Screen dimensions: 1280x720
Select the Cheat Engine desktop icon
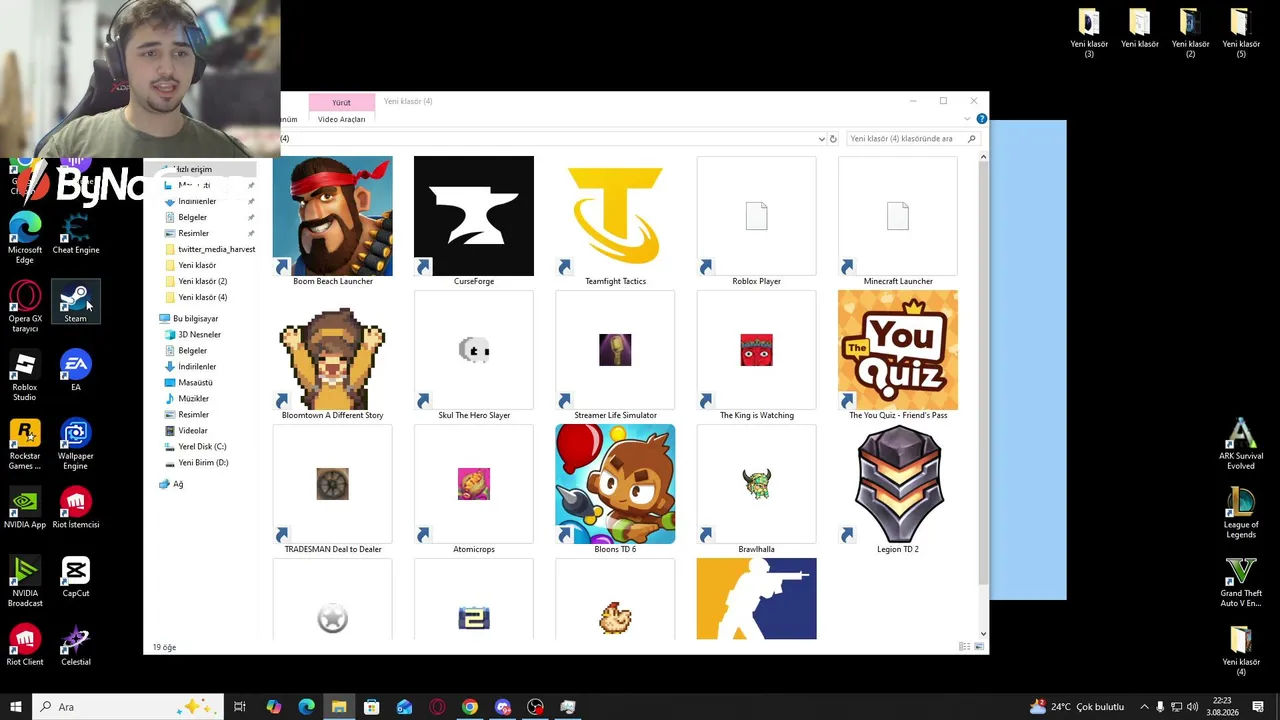click(76, 234)
